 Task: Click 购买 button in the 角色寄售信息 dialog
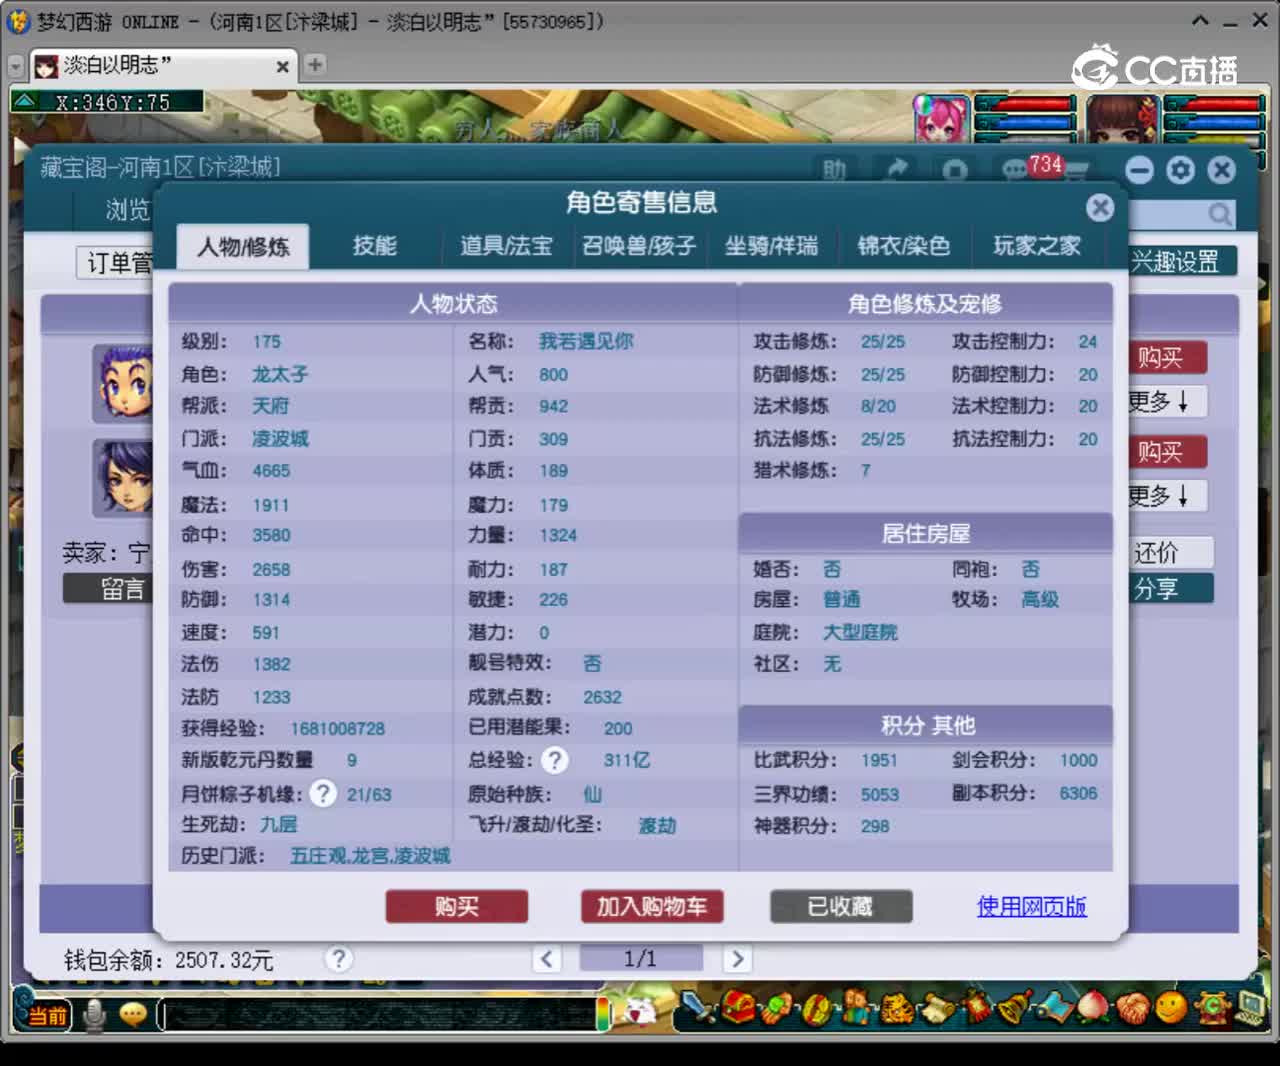pyautogui.click(x=457, y=907)
